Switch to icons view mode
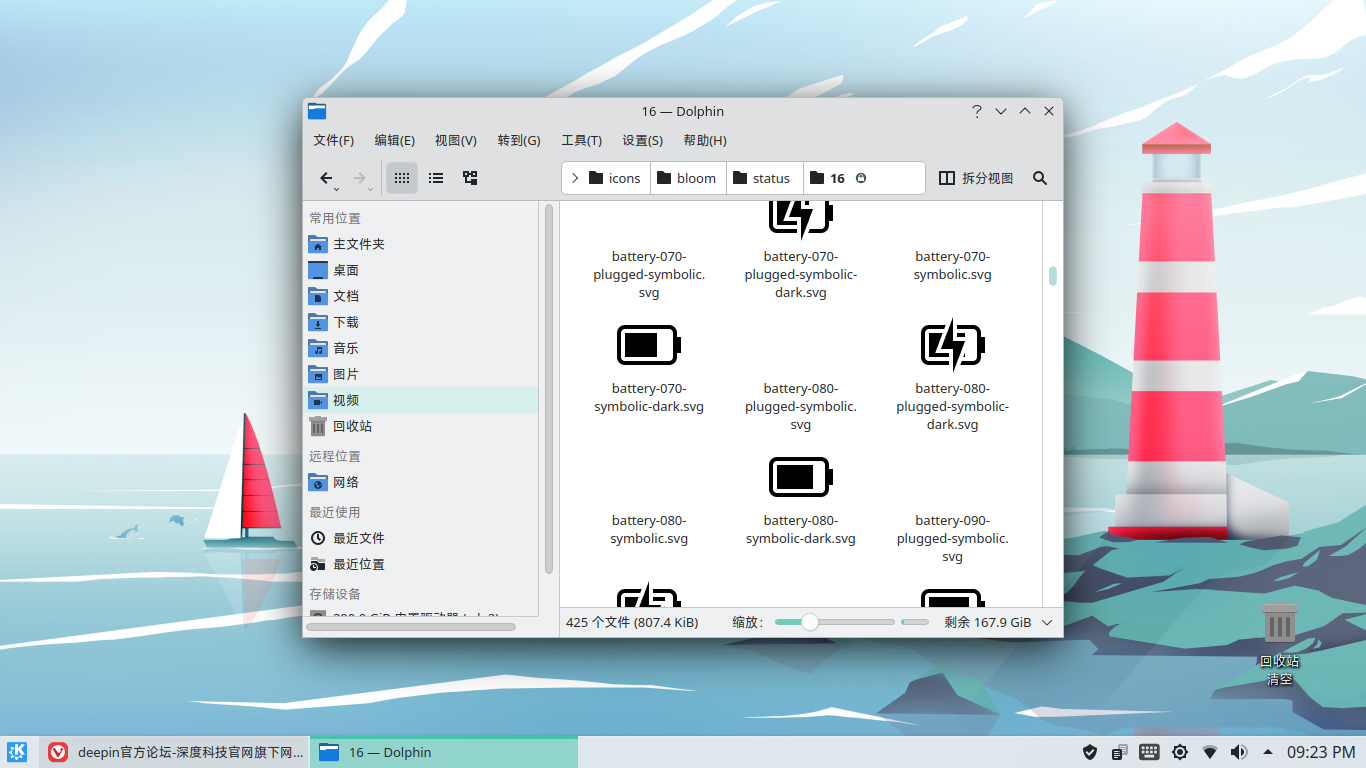This screenshot has width=1366, height=768. [x=402, y=178]
